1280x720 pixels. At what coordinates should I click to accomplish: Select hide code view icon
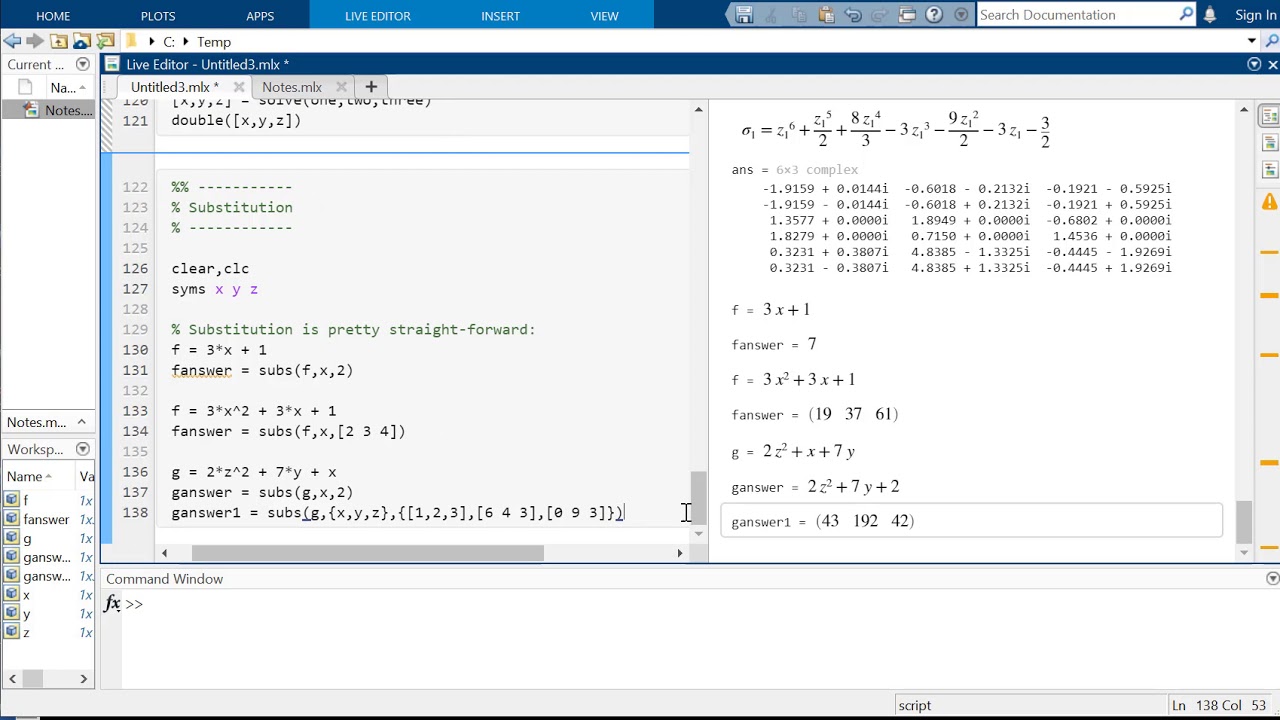1270,170
